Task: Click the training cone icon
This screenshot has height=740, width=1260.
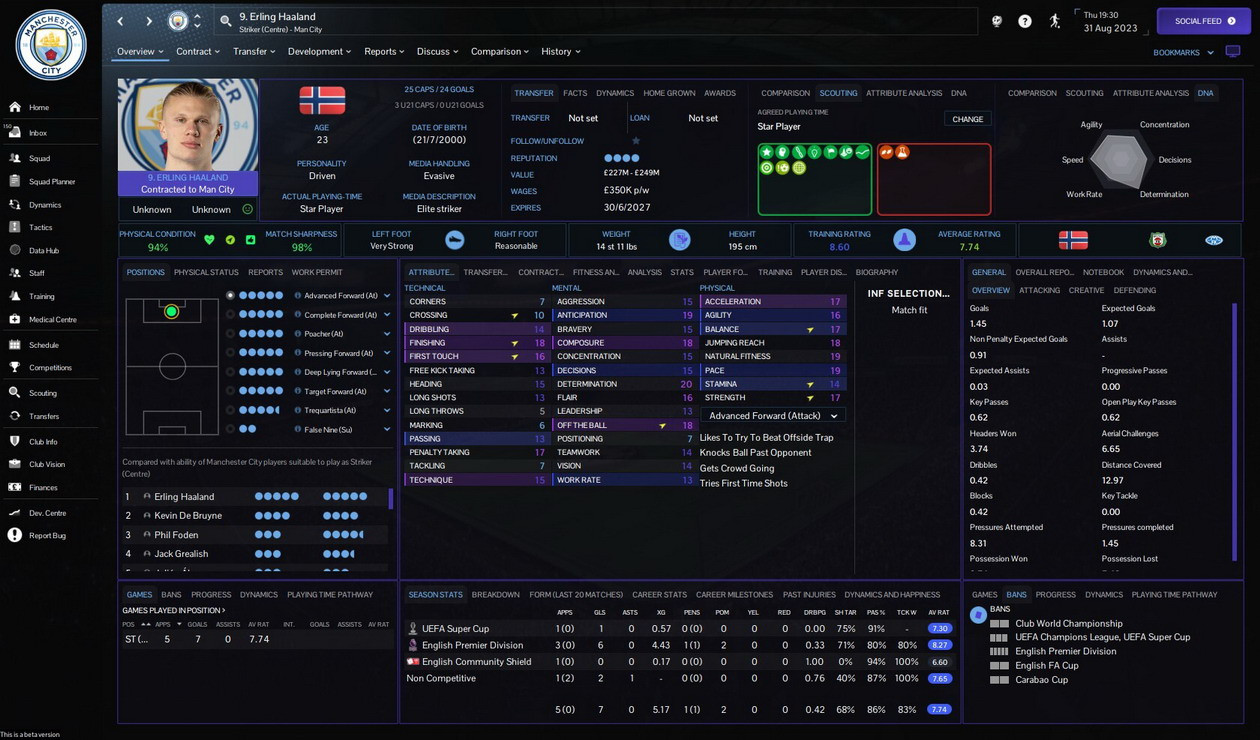Action: (x=904, y=240)
